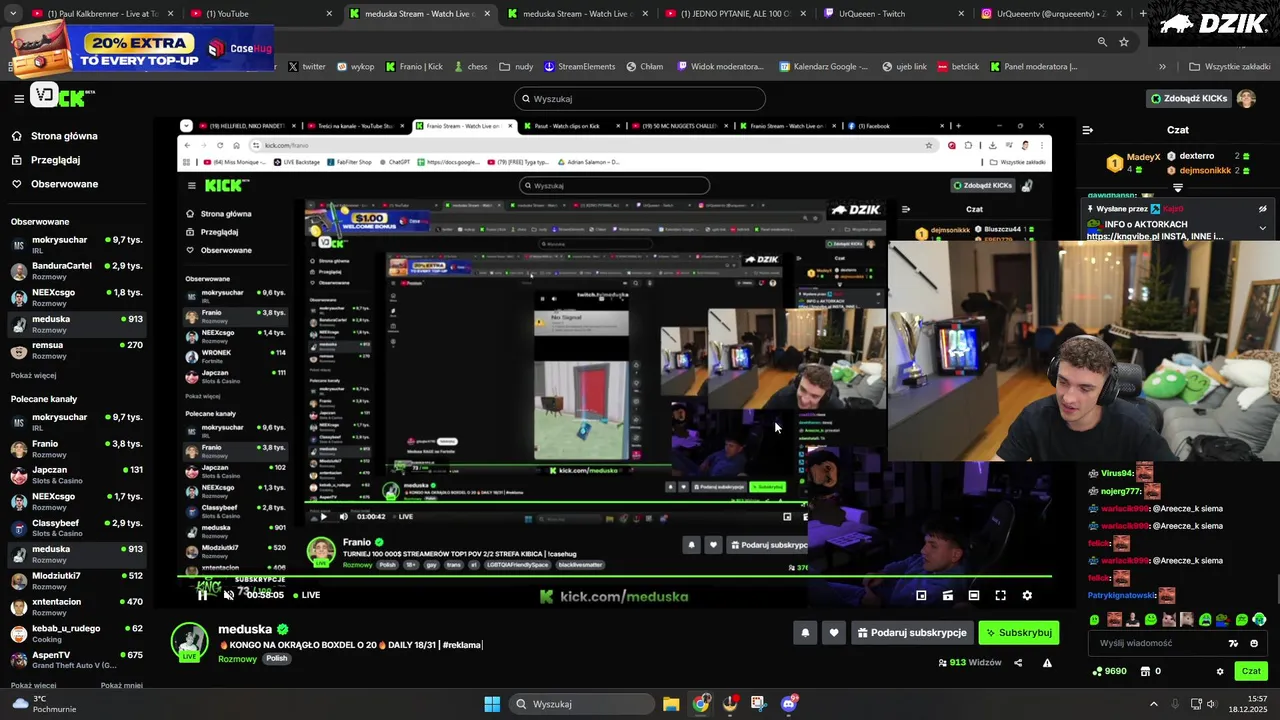Go to Strona główna
Image resolution: width=1280 pixels, height=720 pixels.
[64, 136]
